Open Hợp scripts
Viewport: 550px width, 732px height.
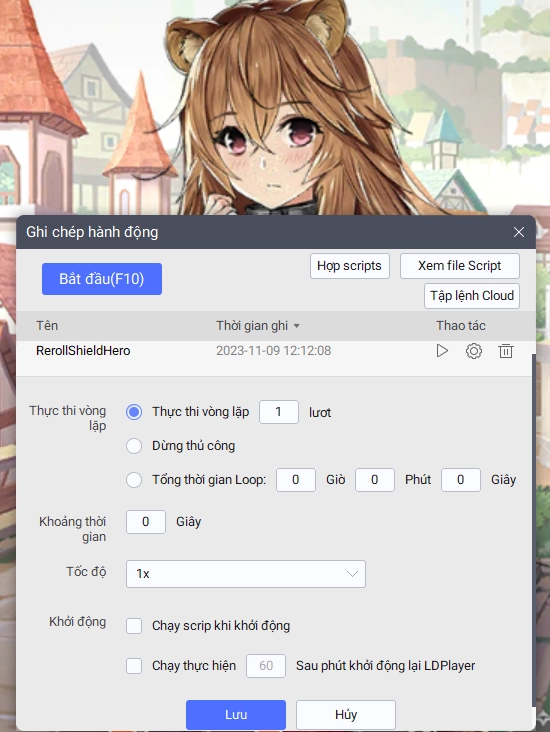[x=350, y=266]
